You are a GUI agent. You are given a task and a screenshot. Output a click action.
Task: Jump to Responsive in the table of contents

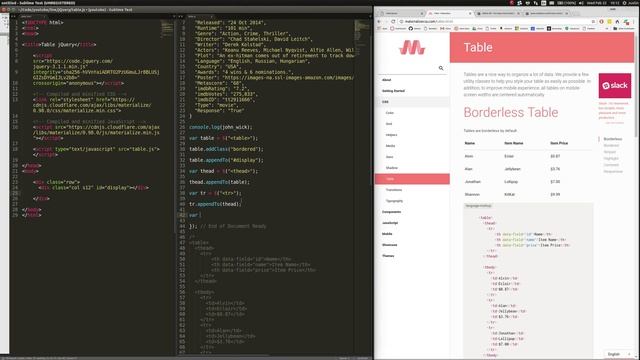pyautogui.click(x=613, y=171)
